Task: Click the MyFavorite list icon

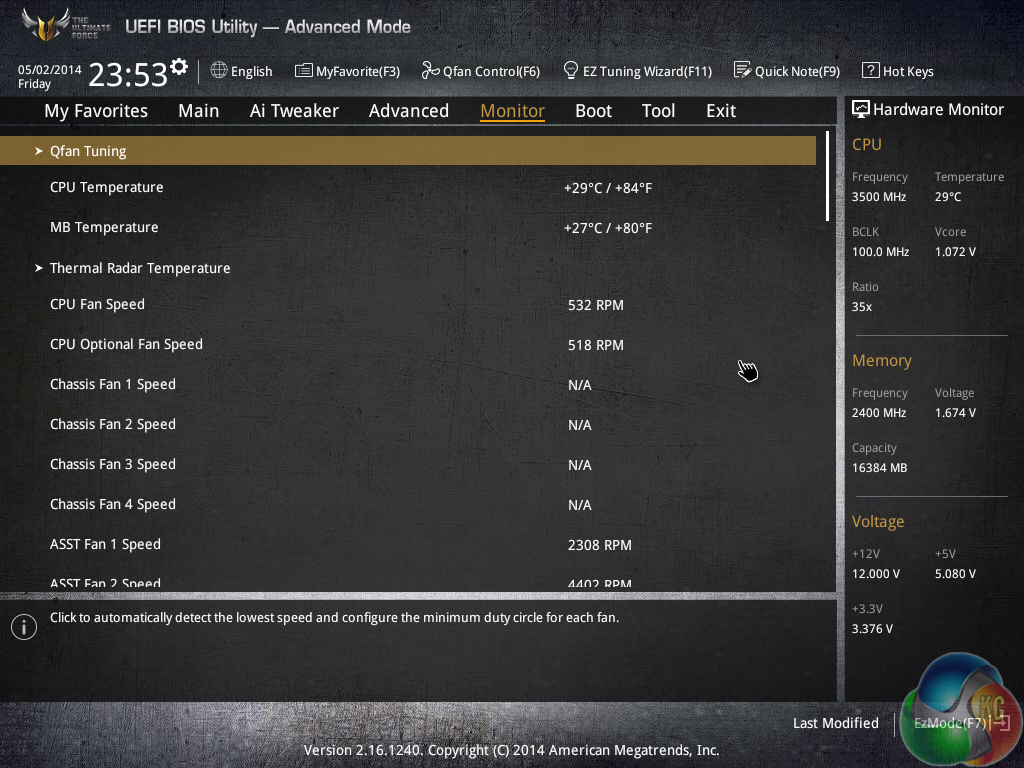Action: pyautogui.click(x=304, y=71)
